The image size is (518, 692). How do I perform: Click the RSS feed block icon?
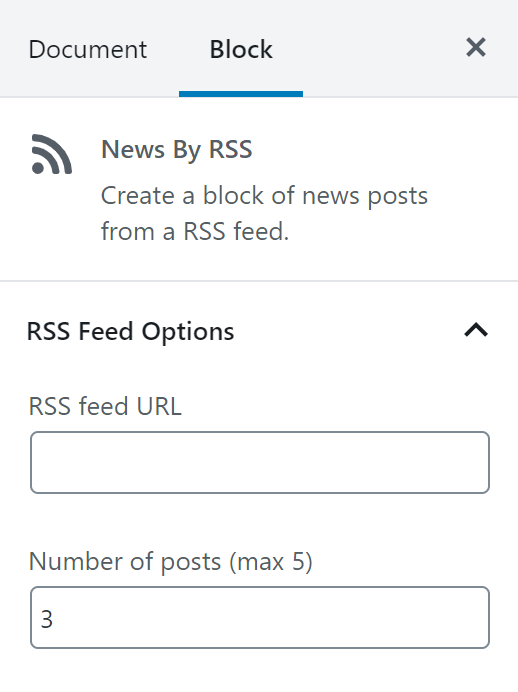[x=52, y=154]
